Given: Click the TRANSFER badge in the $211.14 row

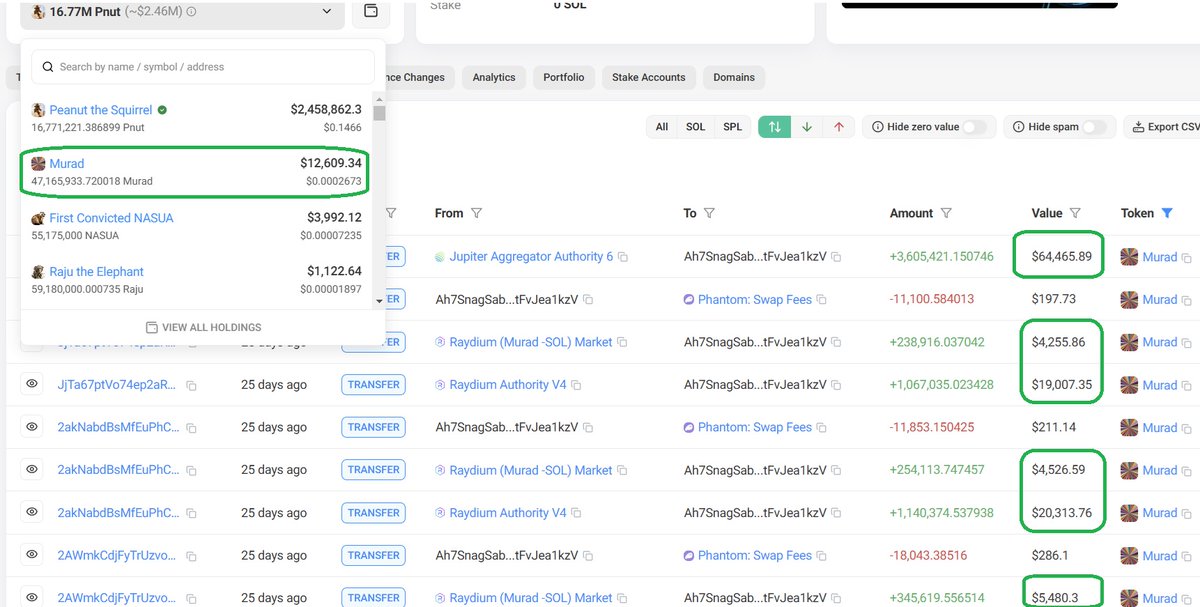Looking at the screenshot, I should point(374,427).
